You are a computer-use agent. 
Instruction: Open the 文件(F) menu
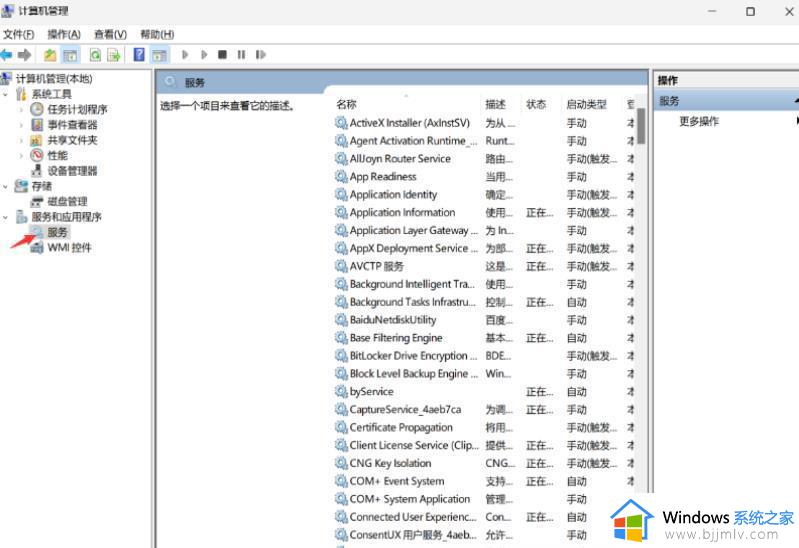point(19,34)
